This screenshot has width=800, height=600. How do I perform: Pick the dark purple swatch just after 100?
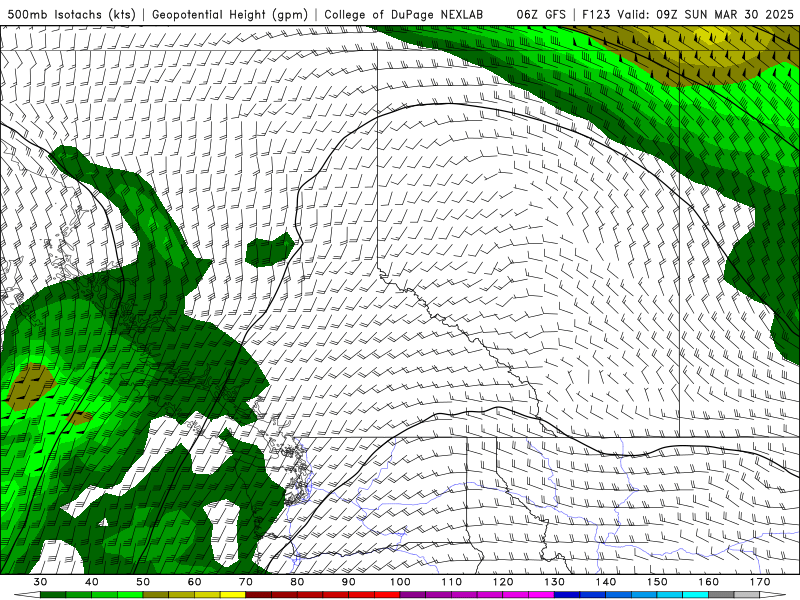tap(413, 595)
